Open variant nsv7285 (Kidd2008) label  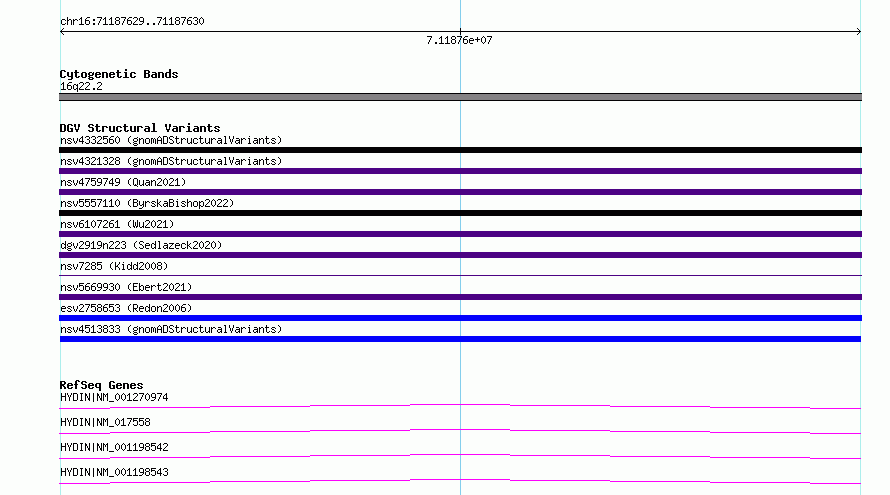pos(114,266)
